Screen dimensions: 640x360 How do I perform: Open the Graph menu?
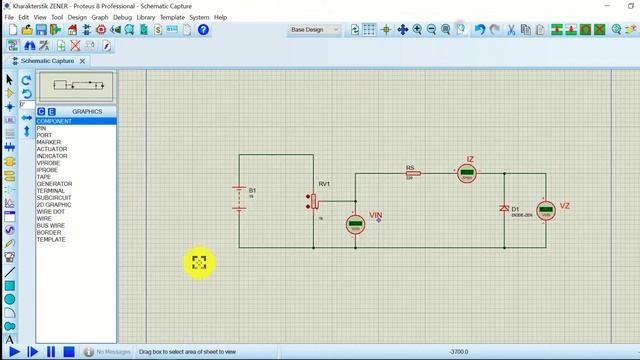pos(100,17)
